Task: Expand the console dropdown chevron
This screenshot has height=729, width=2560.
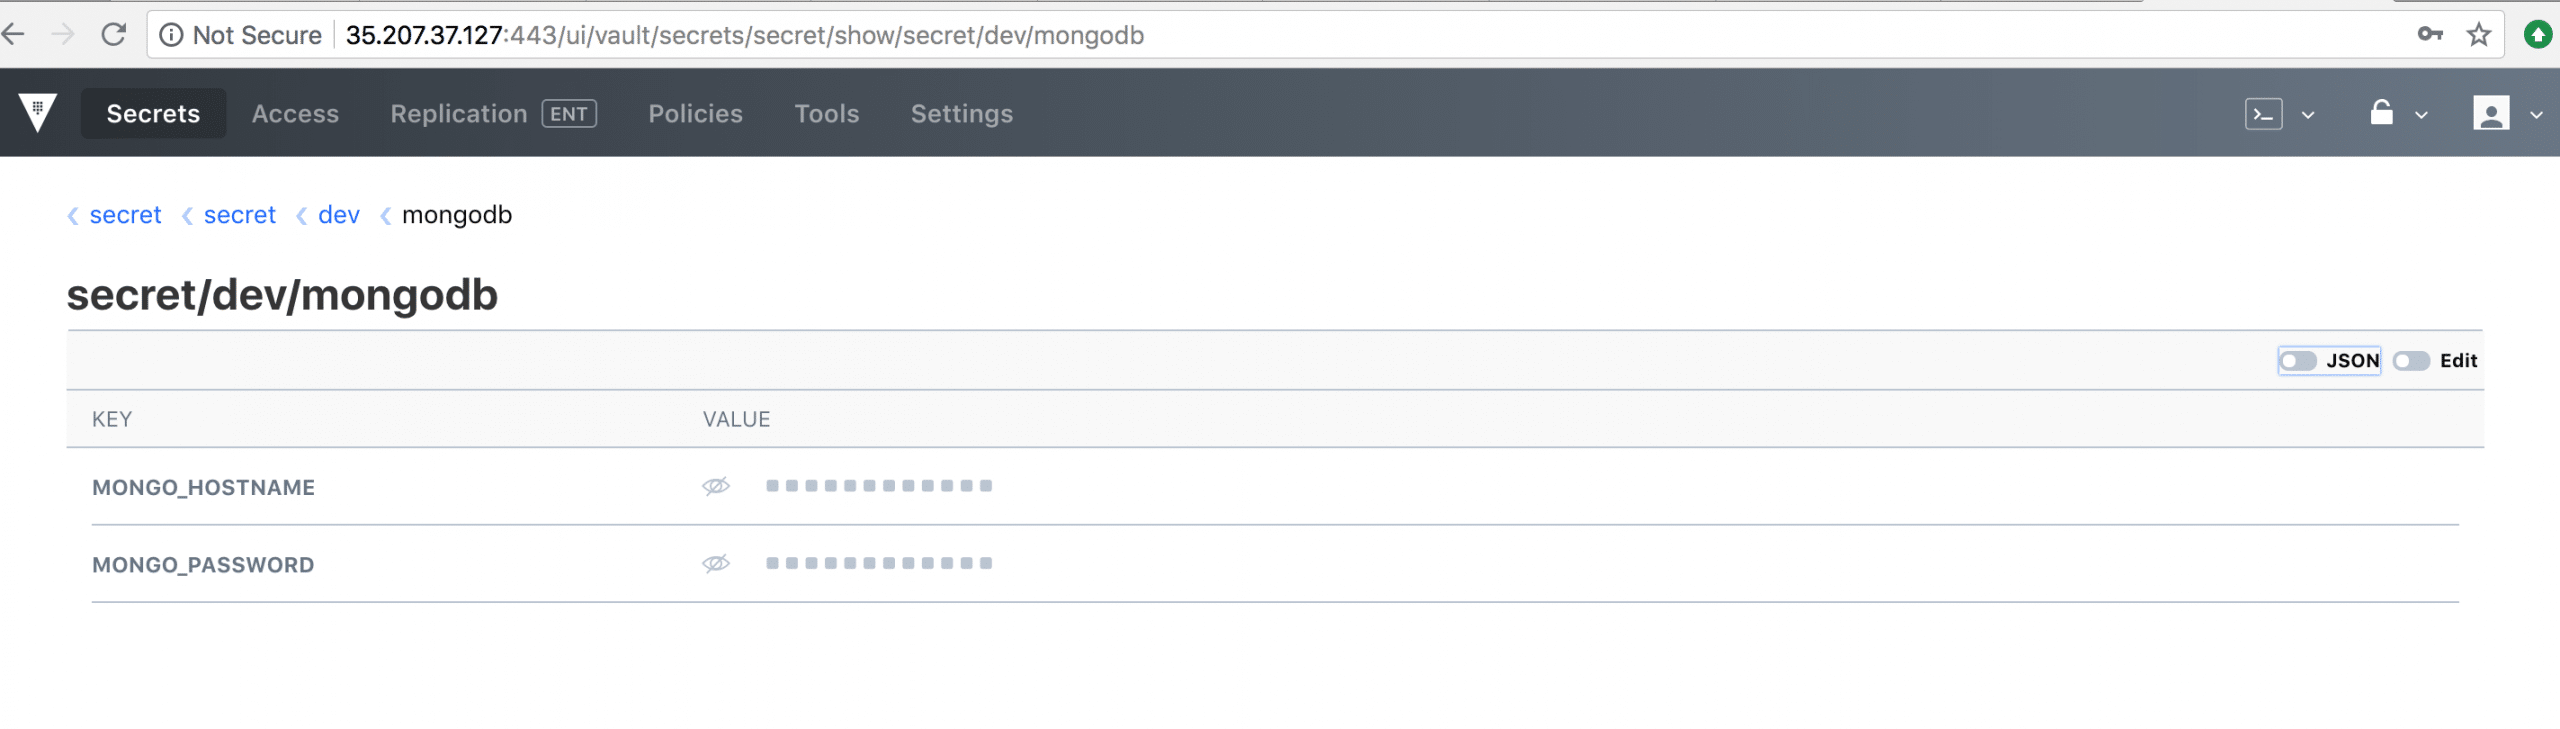Action: click(2308, 115)
